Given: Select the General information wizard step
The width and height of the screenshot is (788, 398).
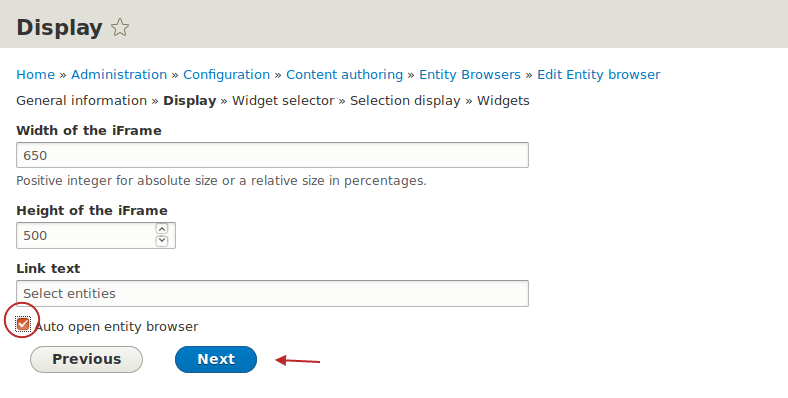Looking at the screenshot, I should 81,101.
